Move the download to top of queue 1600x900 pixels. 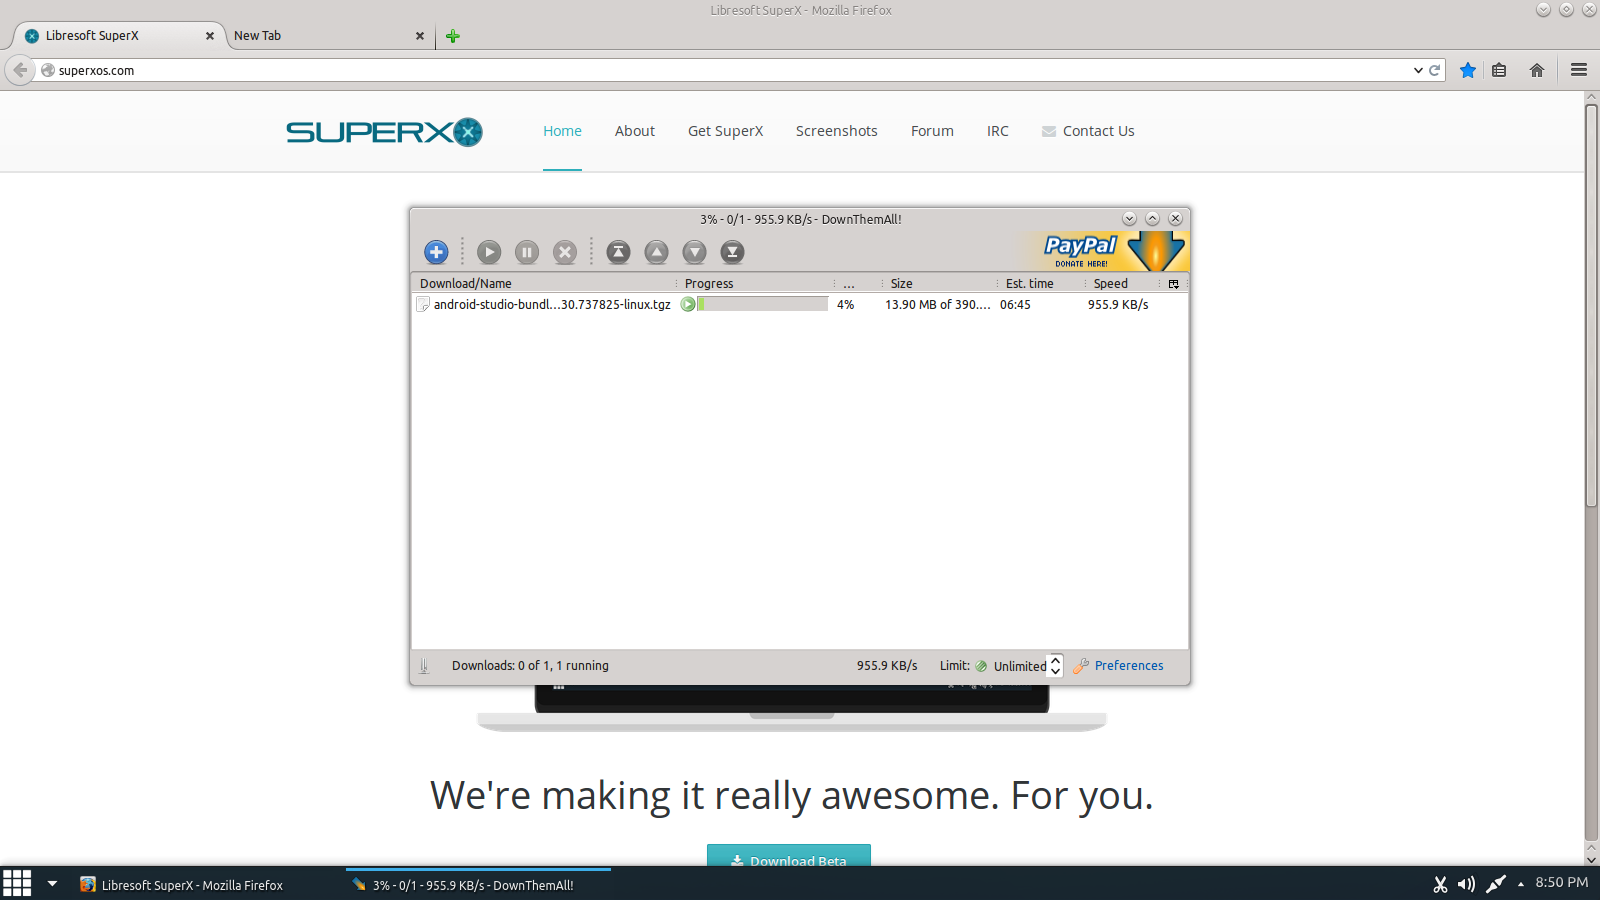point(619,252)
